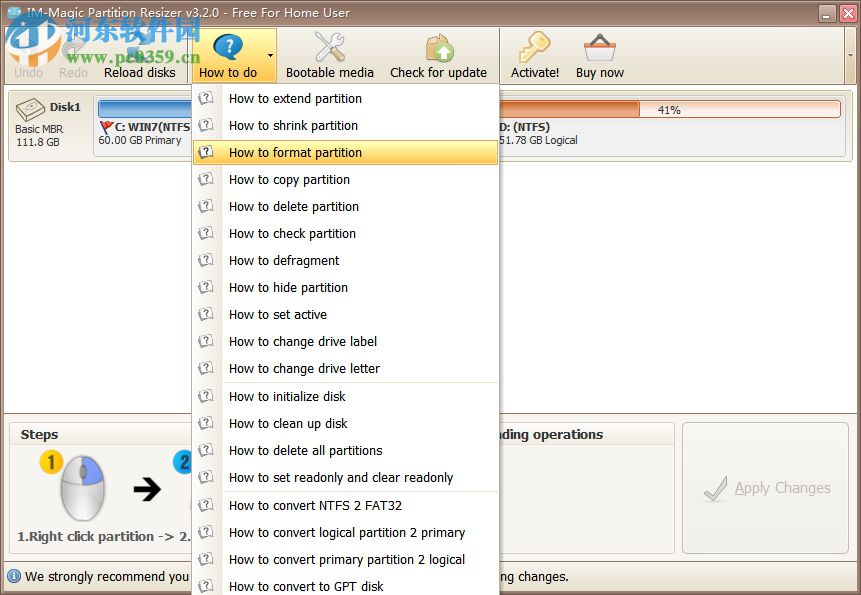The width and height of the screenshot is (861, 595).
Task: Click help icon beside How to extend partition
Action: 206,98
